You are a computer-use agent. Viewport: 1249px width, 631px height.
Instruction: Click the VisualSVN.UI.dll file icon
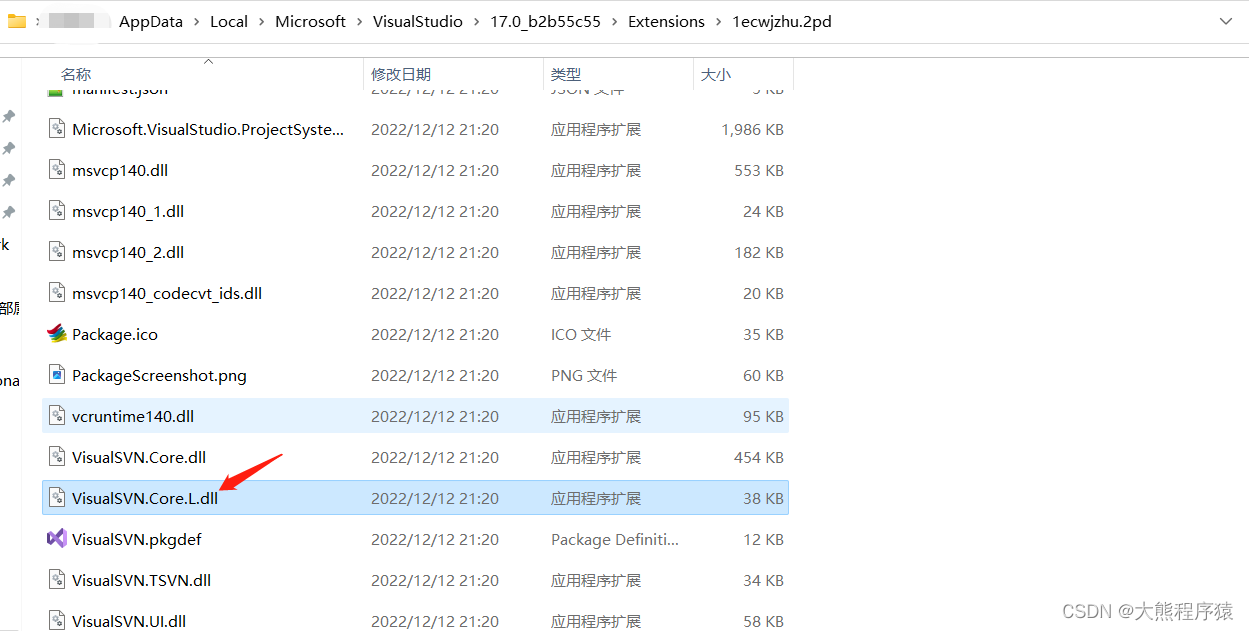[x=56, y=620]
